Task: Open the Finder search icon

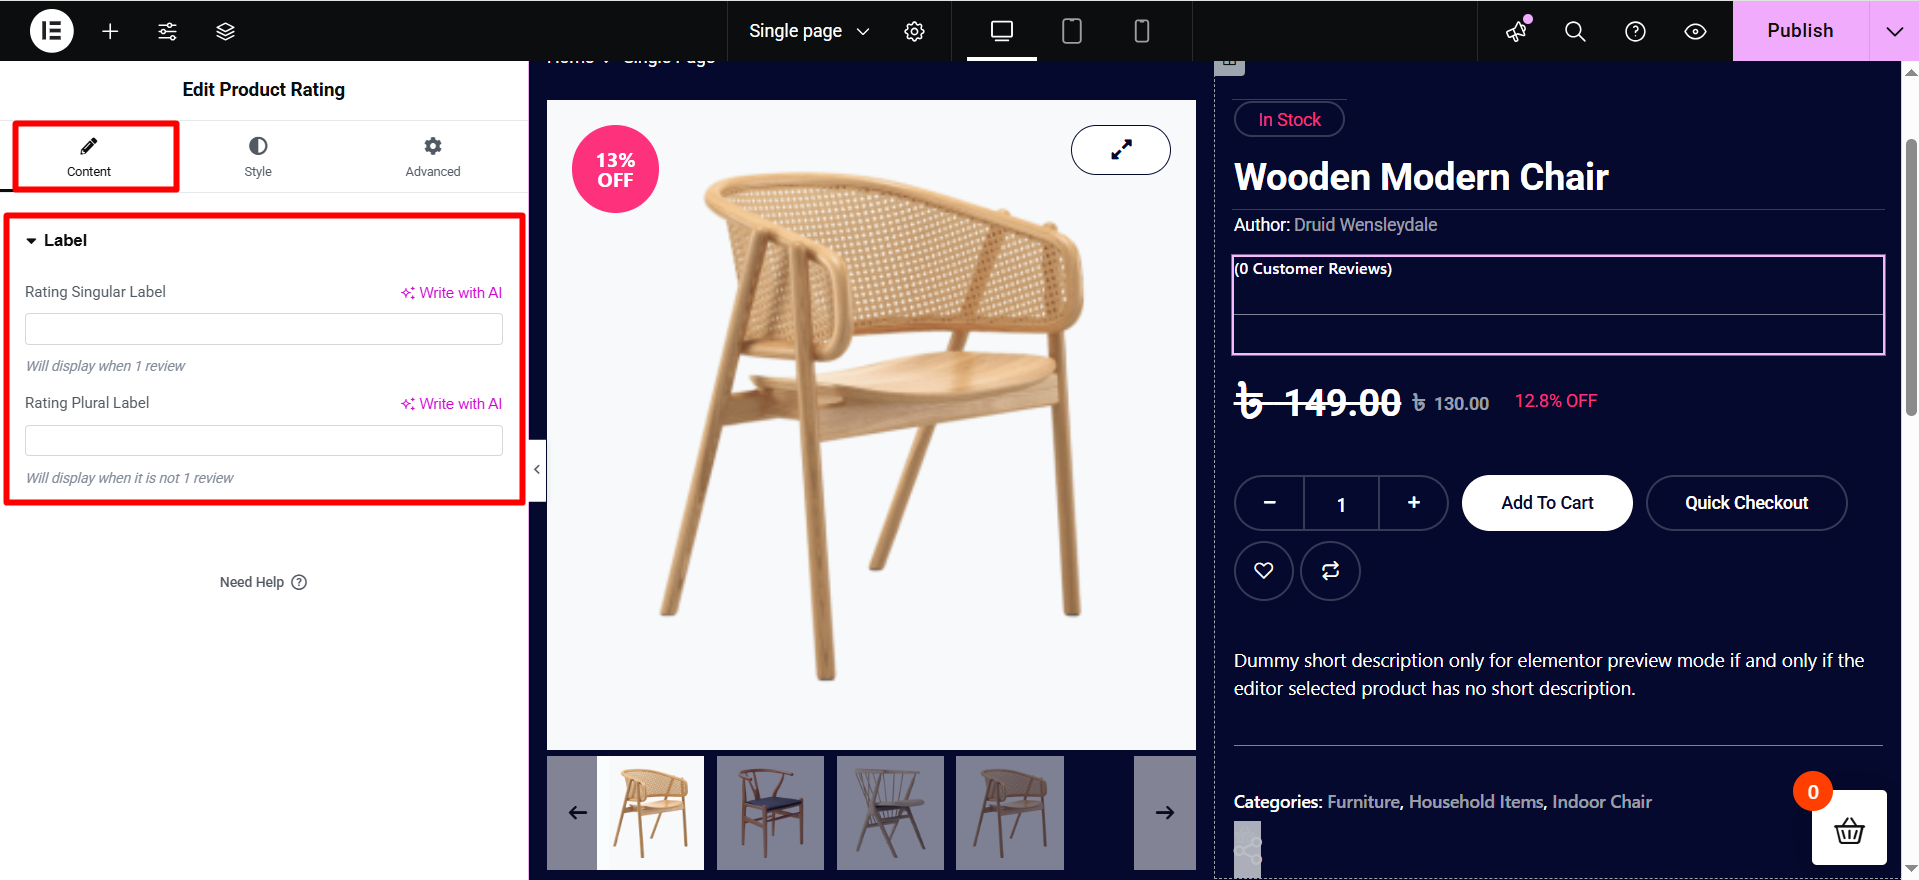Action: pos(1575,31)
